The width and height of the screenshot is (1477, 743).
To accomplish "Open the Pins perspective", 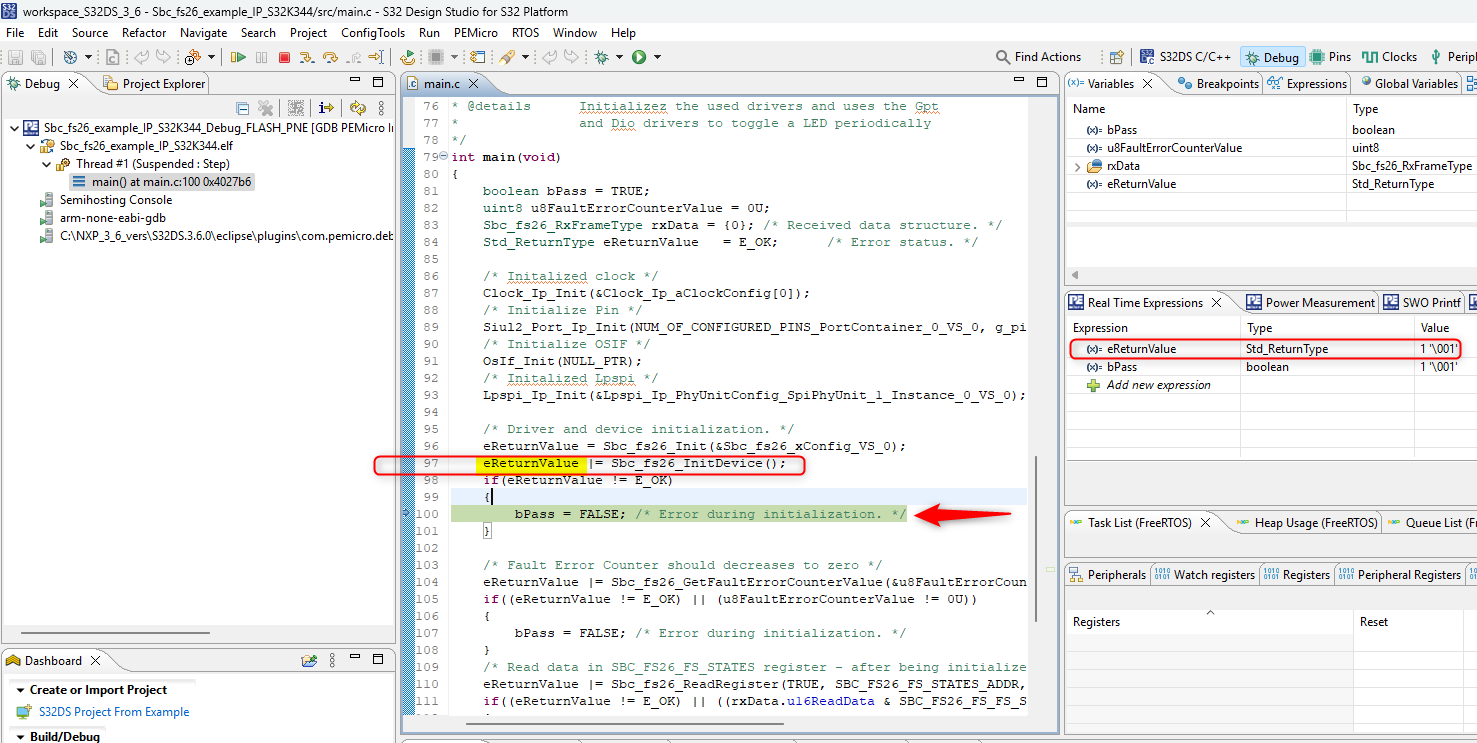I will click(x=1331, y=57).
